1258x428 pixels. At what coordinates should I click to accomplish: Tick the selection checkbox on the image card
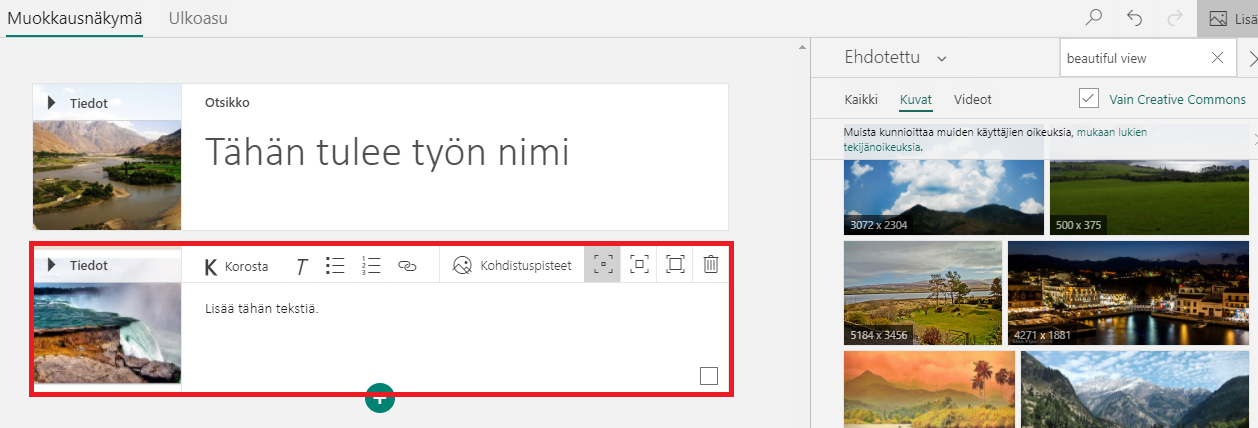pos(709,376)
